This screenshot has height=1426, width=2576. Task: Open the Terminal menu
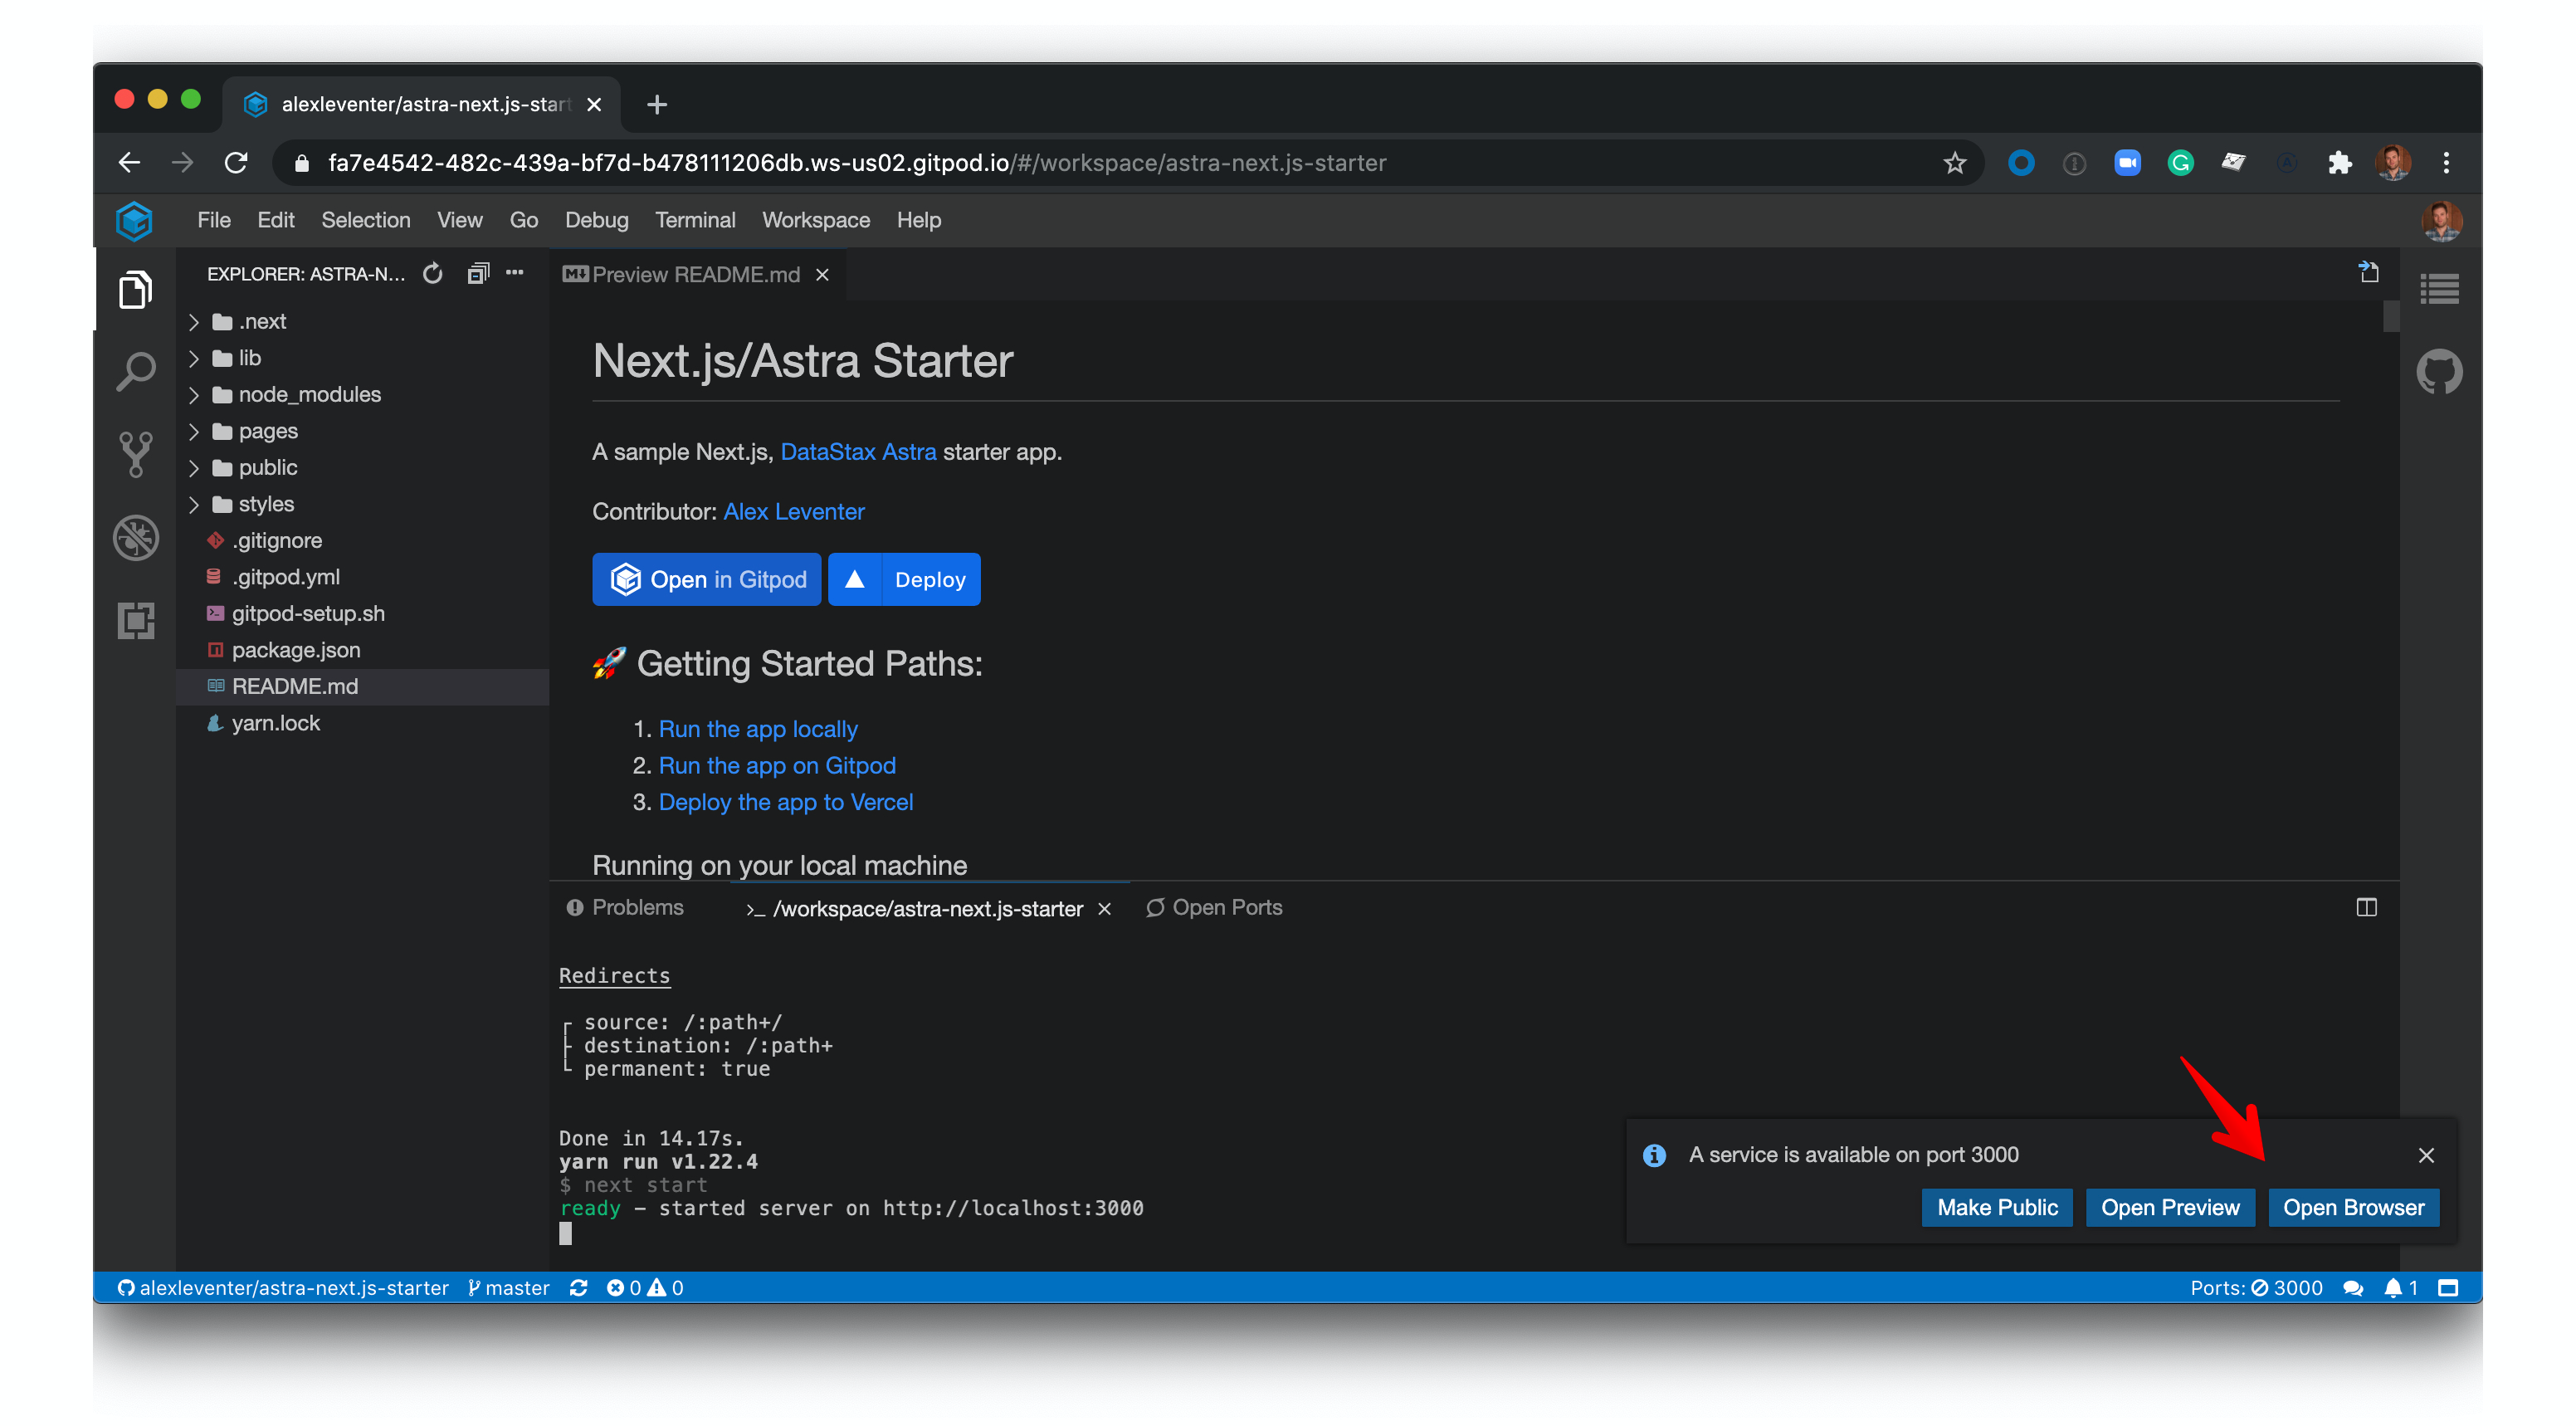pyautogui.click(x=695, y=220)
